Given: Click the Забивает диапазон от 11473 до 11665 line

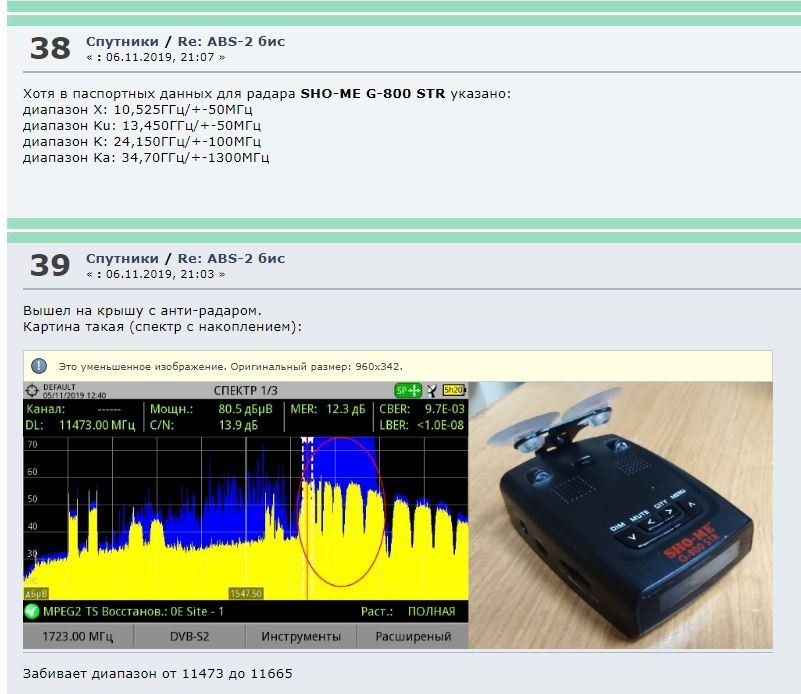Looking at the screenshot, I should click(x=158, y=674).
